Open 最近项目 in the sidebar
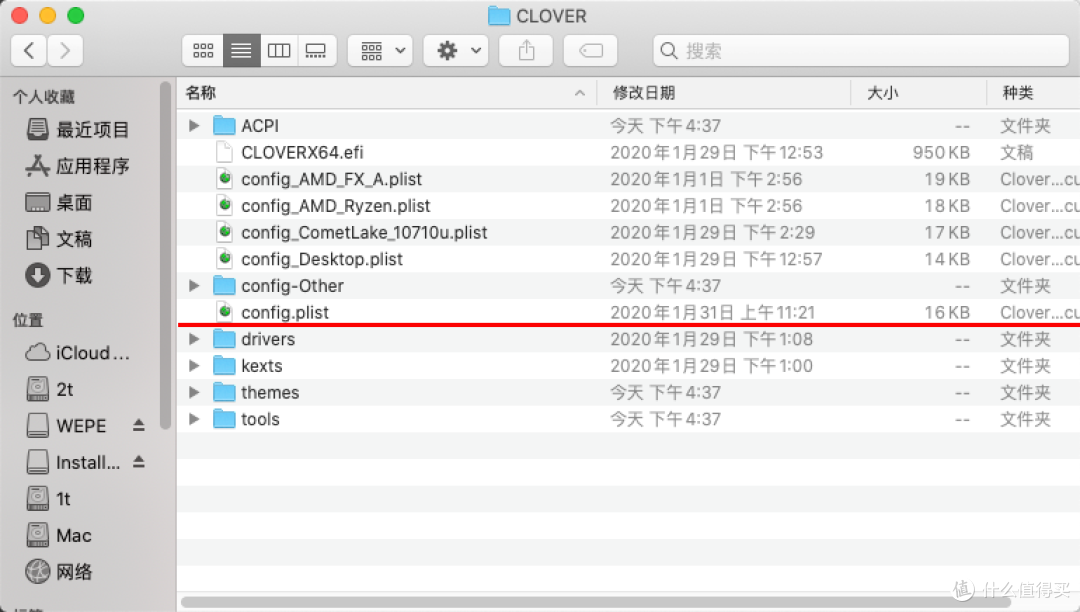 [x=78, y=129]
